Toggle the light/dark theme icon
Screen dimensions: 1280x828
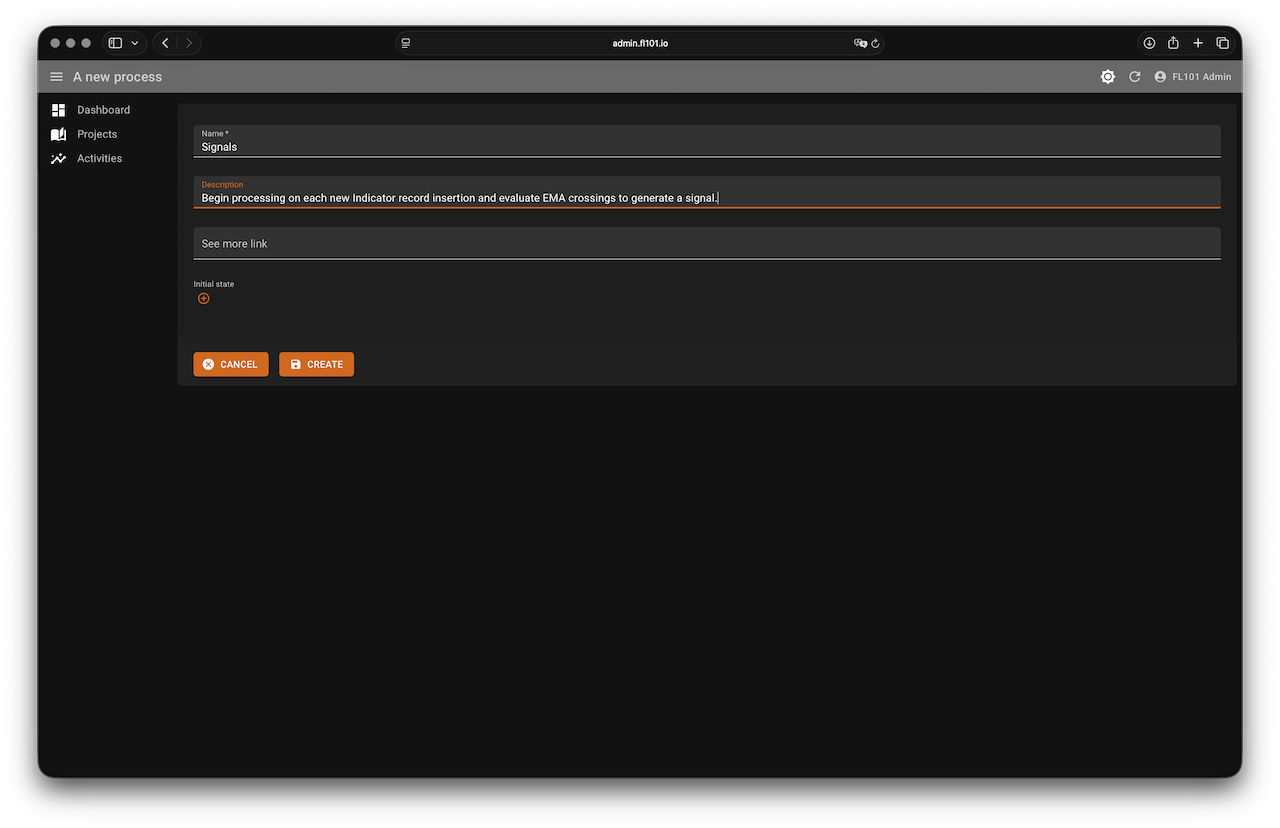(1107, 77)
